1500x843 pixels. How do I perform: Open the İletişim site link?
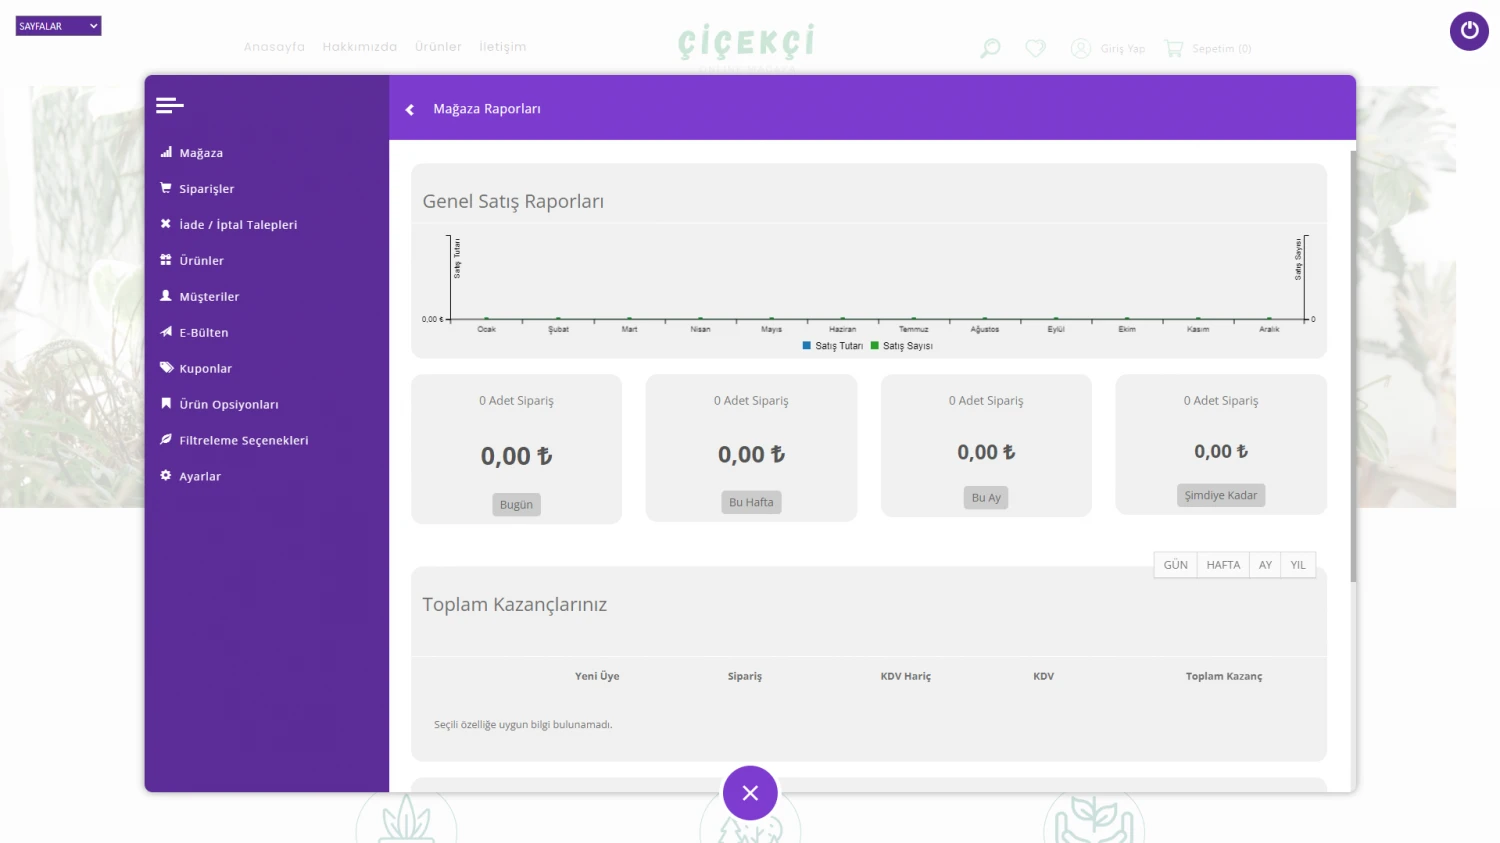[x=503, y=47]
